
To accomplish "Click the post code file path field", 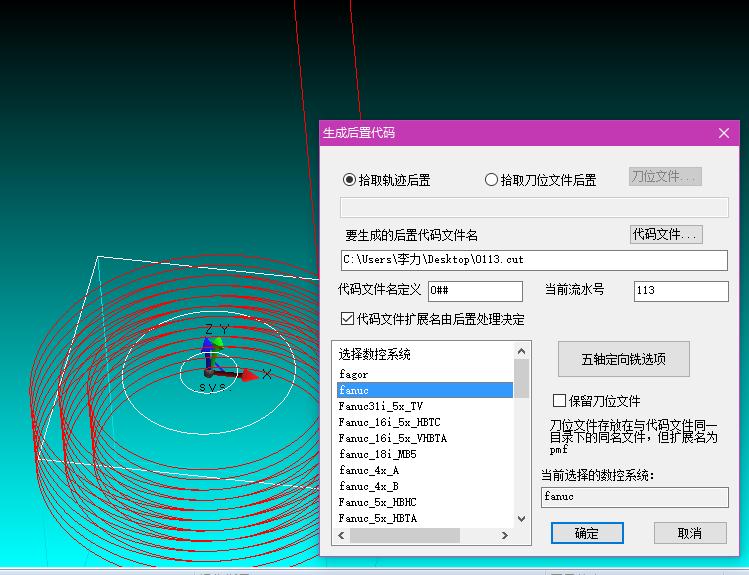I will tap(534, 260).
